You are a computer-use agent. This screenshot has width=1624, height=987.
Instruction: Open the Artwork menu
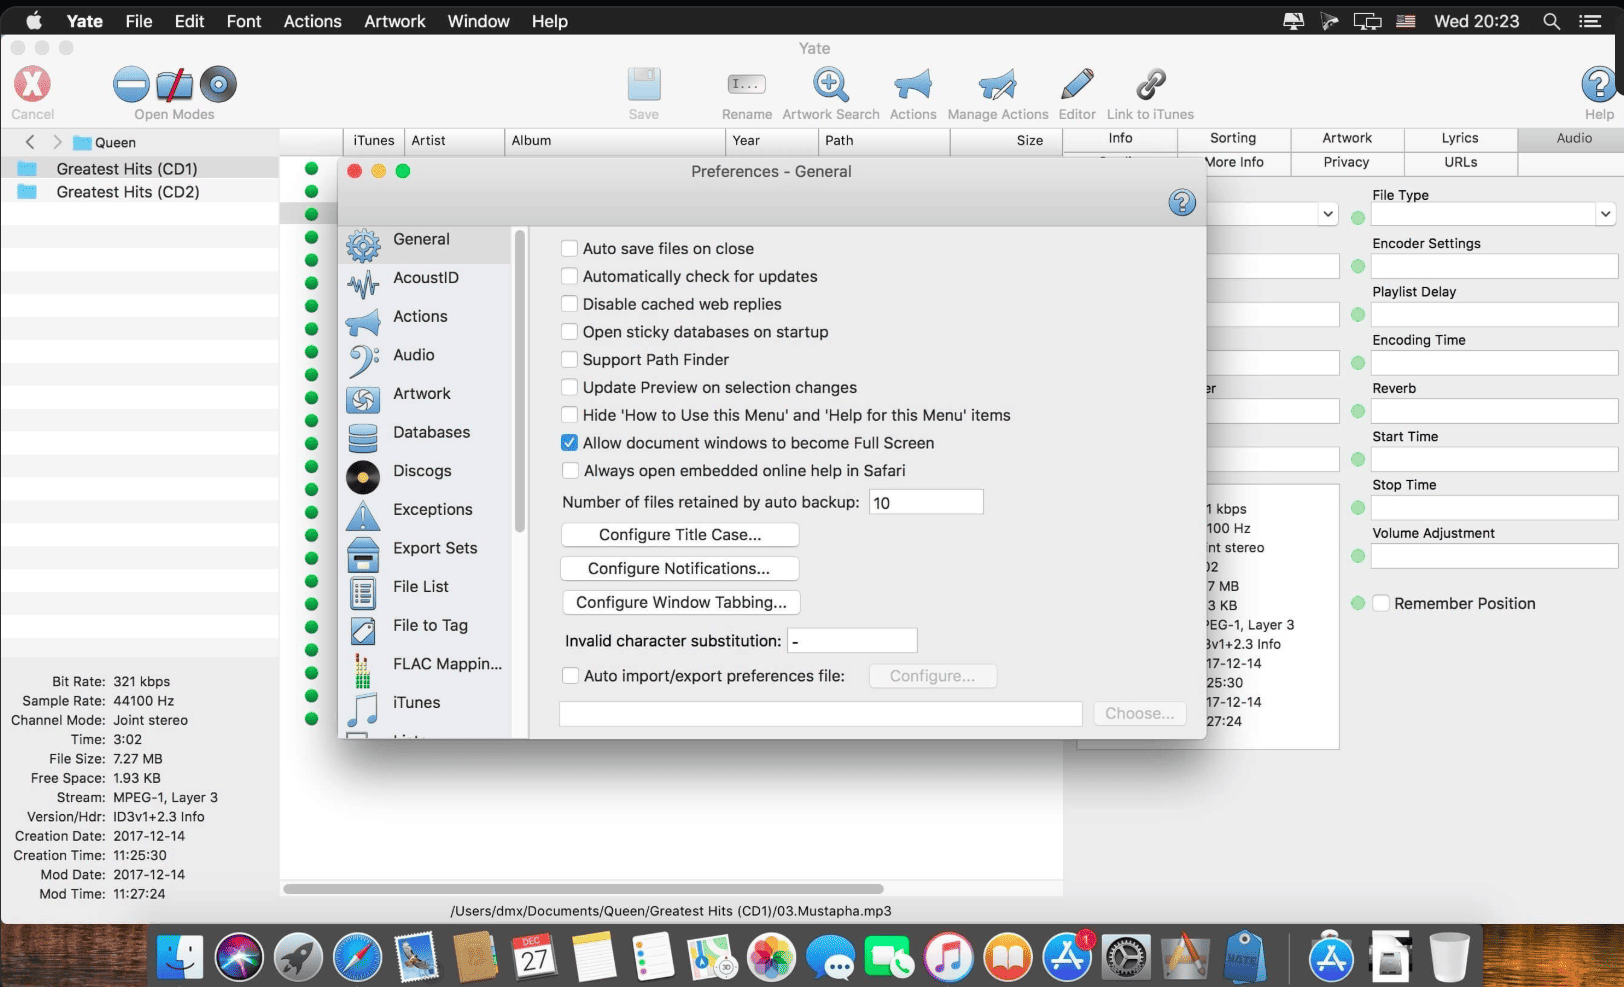395,21
